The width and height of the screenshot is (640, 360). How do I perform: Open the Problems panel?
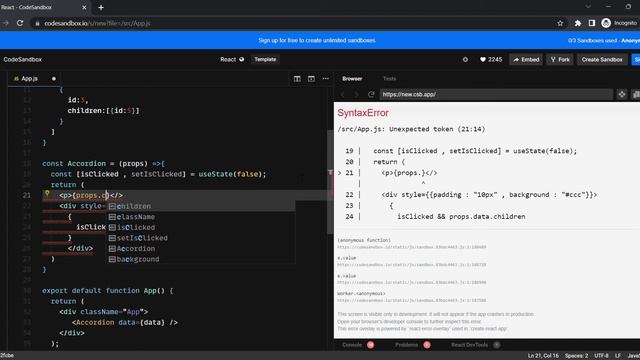(x=406, y=345)
